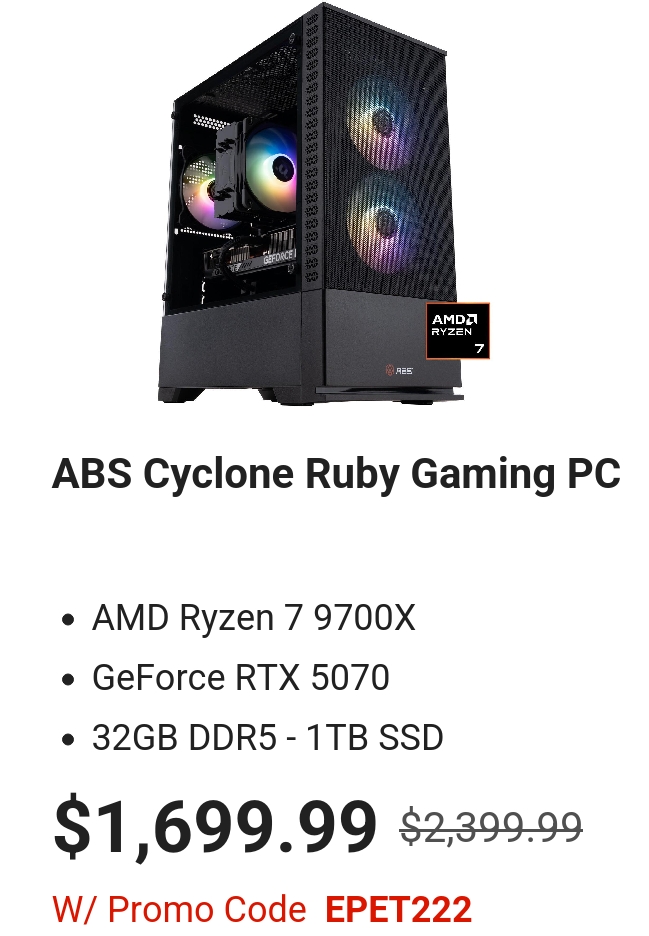Click the crossed-out $2,399.99 original price
This screenshot has height=936, width=649.
[x=491, y=827]
